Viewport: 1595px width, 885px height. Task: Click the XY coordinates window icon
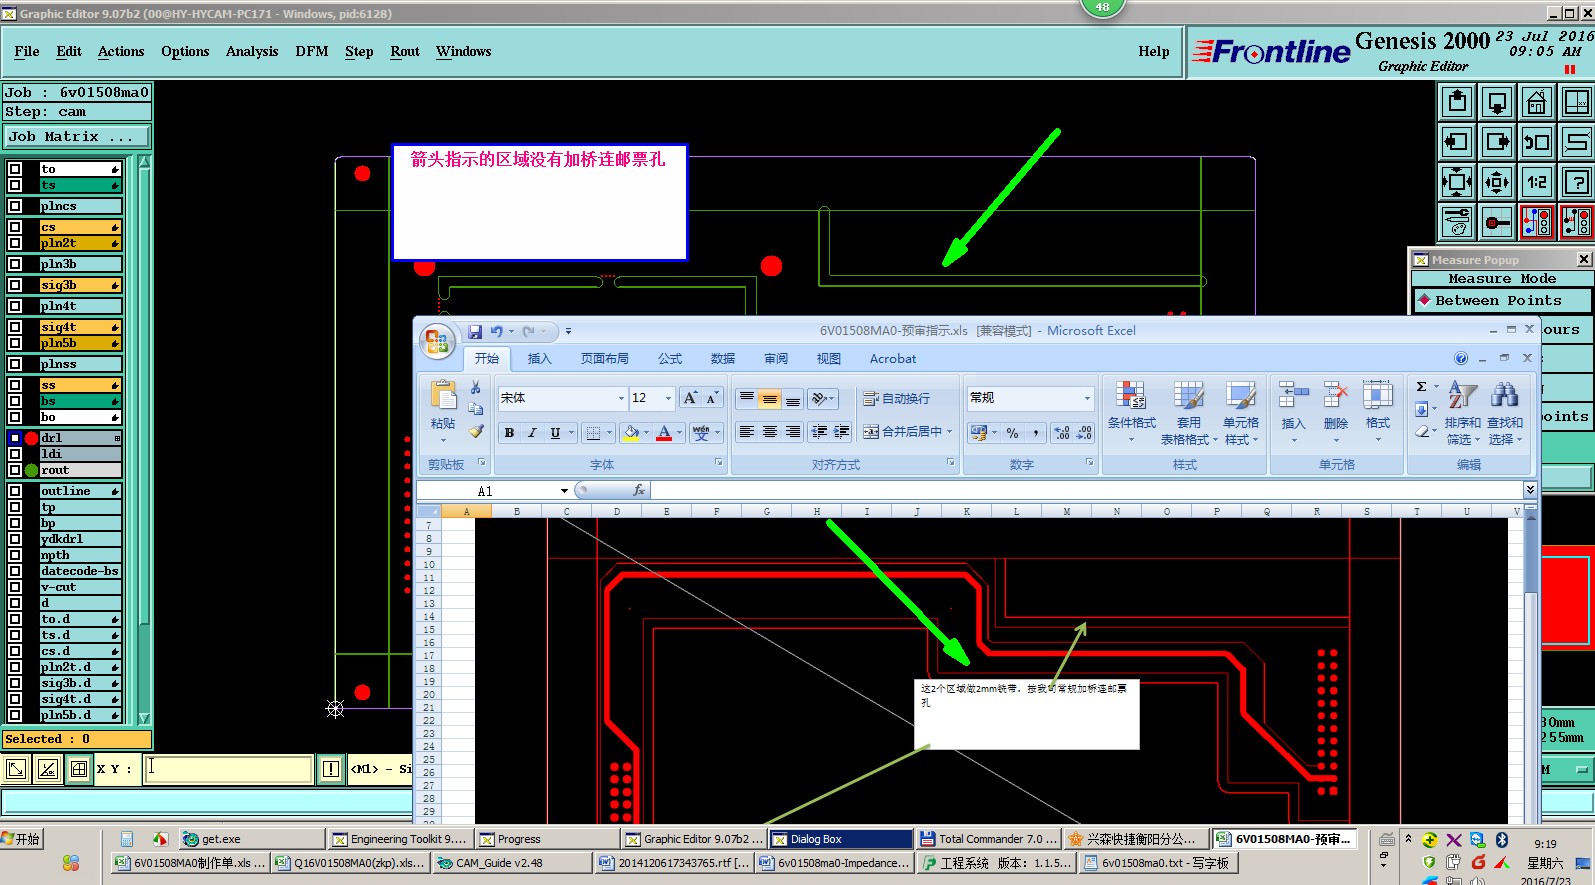click(1577, 102)
